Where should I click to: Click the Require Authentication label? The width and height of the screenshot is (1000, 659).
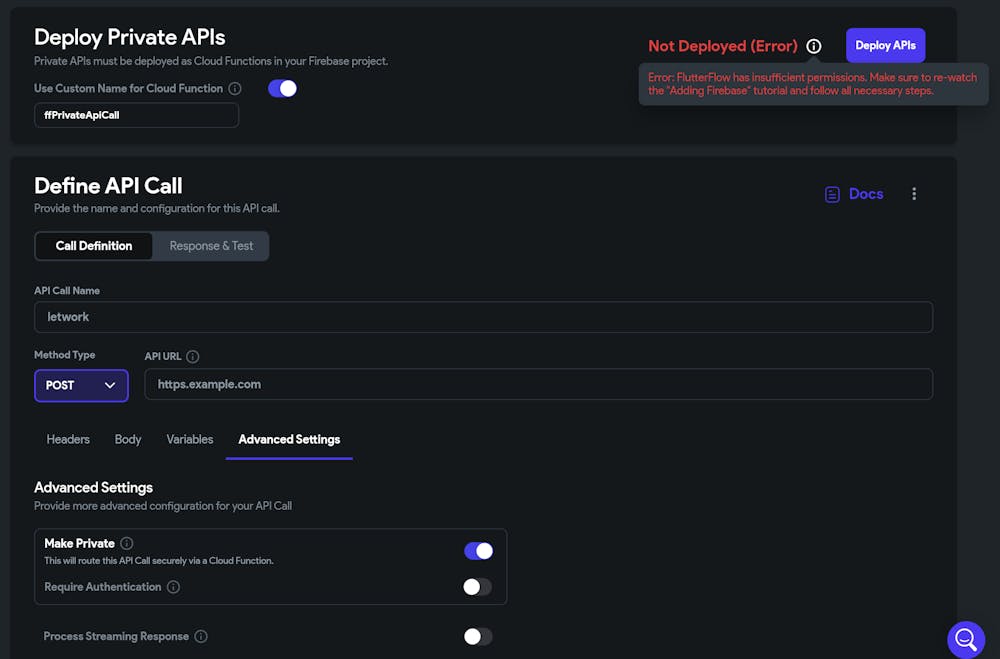[103, 587]
